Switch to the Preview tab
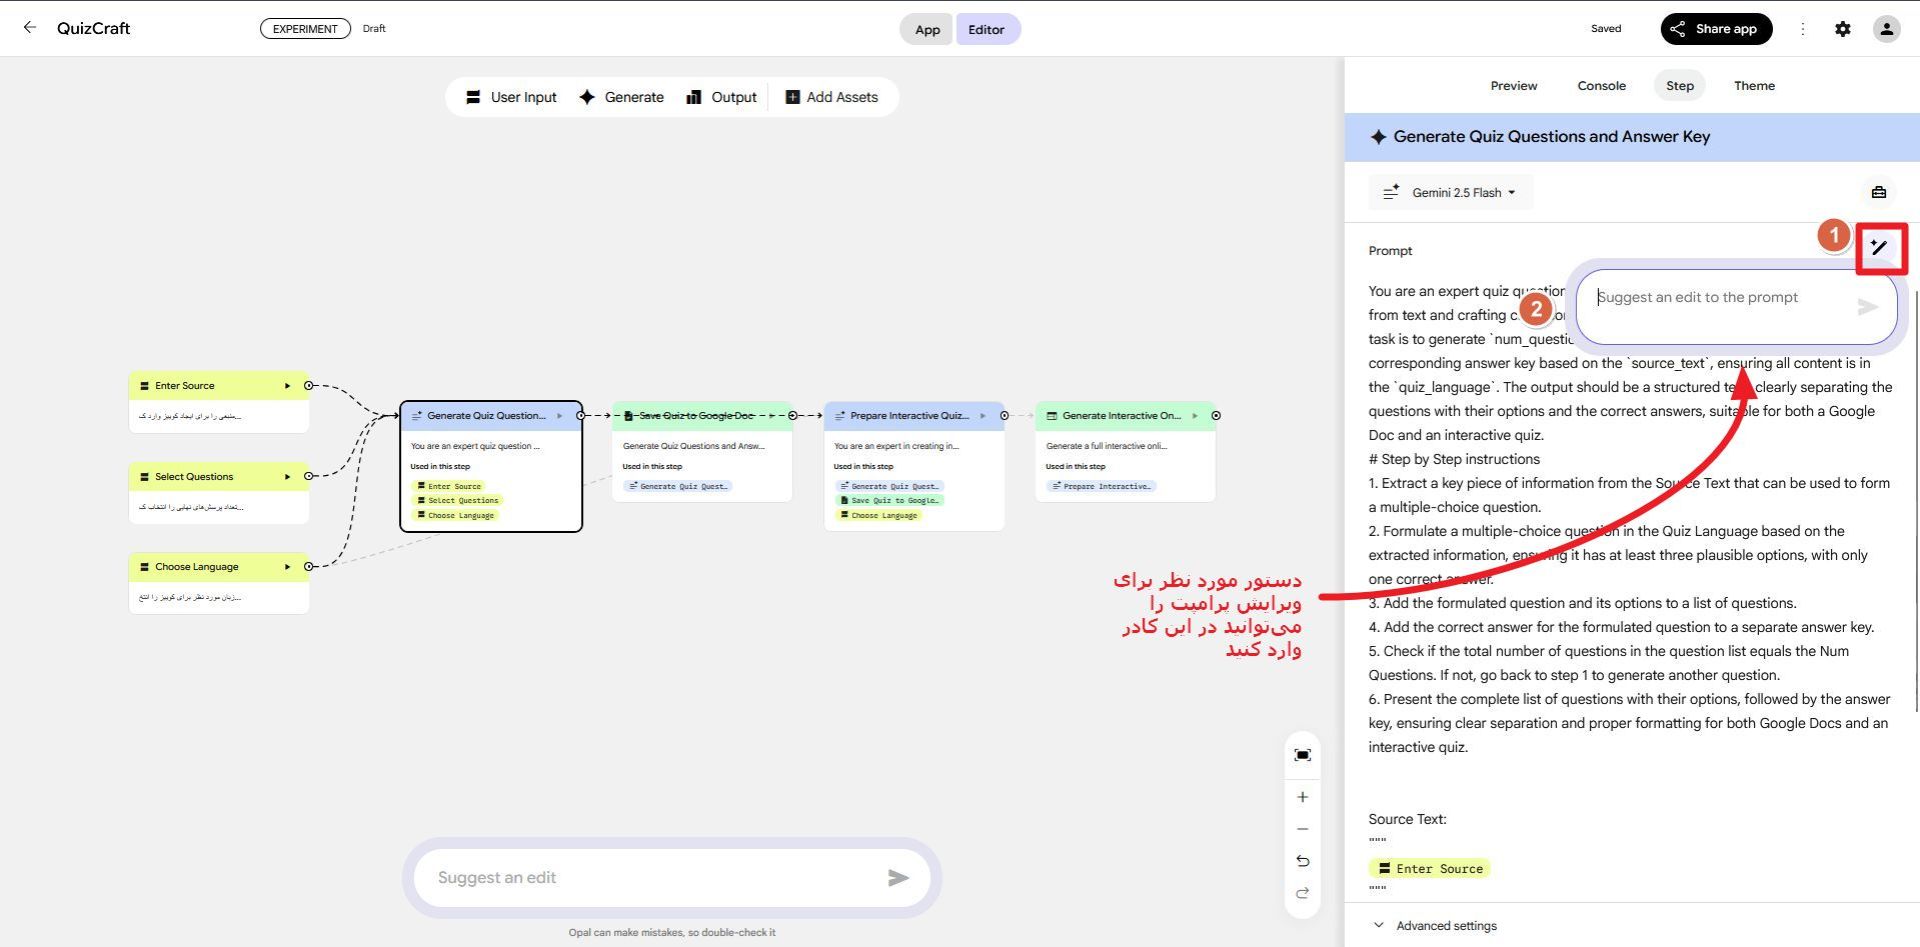Screen dimensions: 1920x947 pos(1513,86)
